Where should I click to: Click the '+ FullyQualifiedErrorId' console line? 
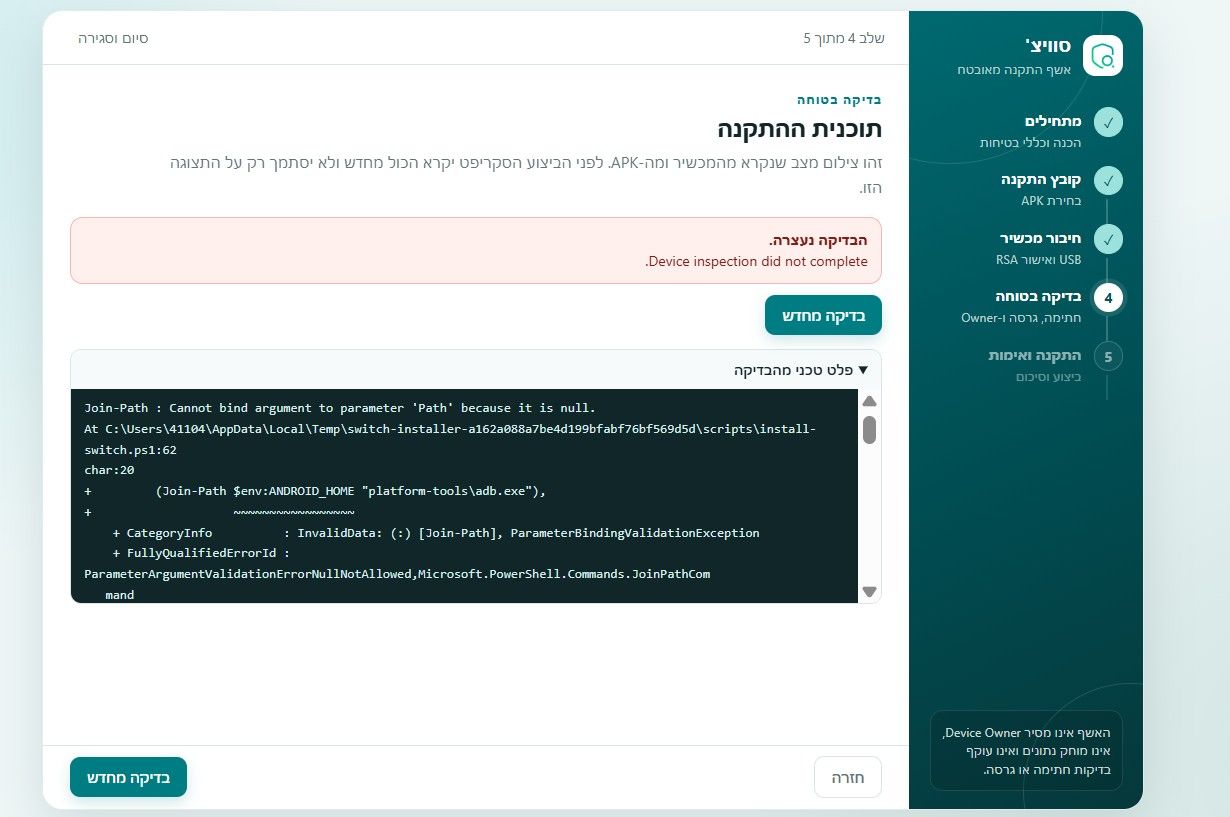pos(201,554)
